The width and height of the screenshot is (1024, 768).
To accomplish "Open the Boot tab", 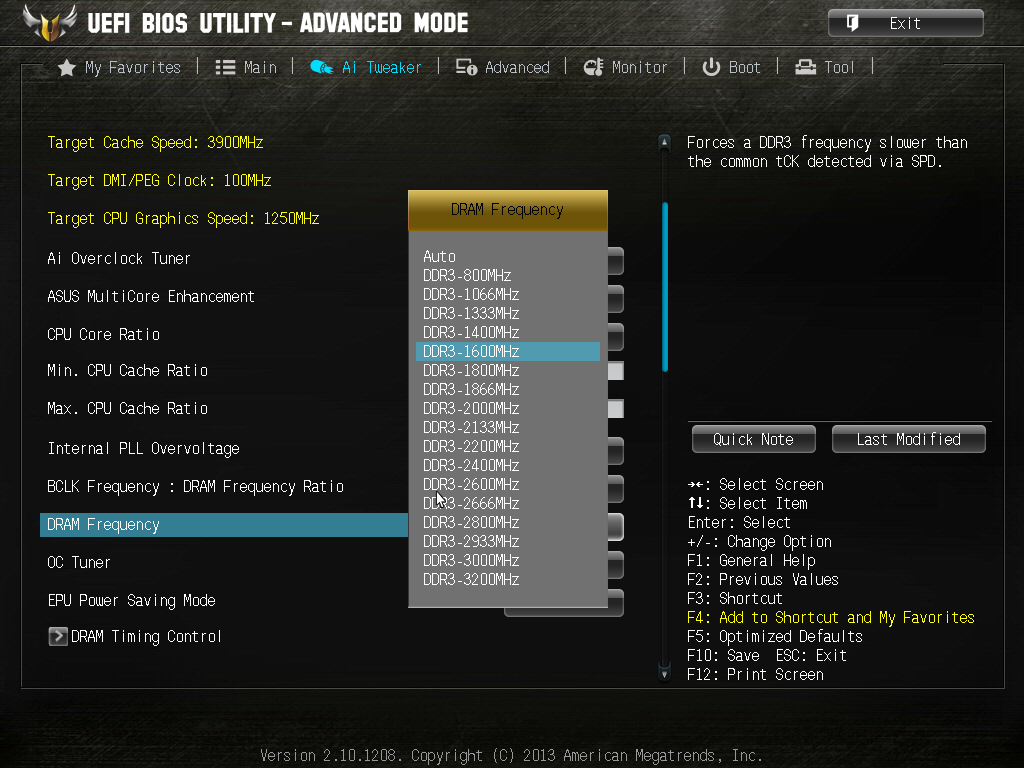I will pos(731,67).
